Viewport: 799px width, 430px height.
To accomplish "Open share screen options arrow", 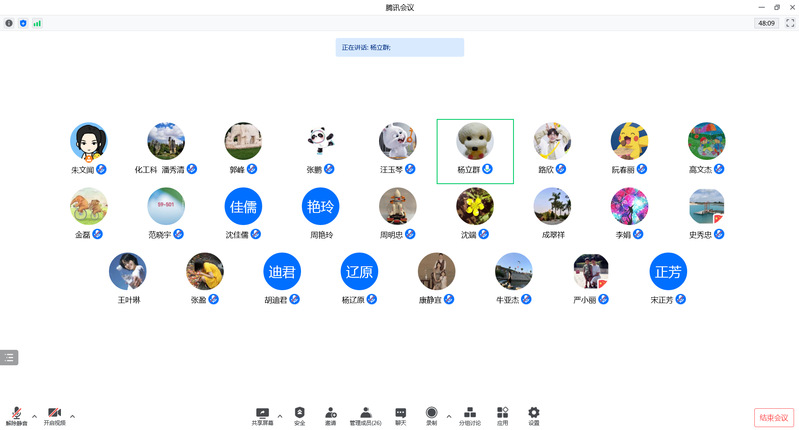I will (x=280, y=416).
